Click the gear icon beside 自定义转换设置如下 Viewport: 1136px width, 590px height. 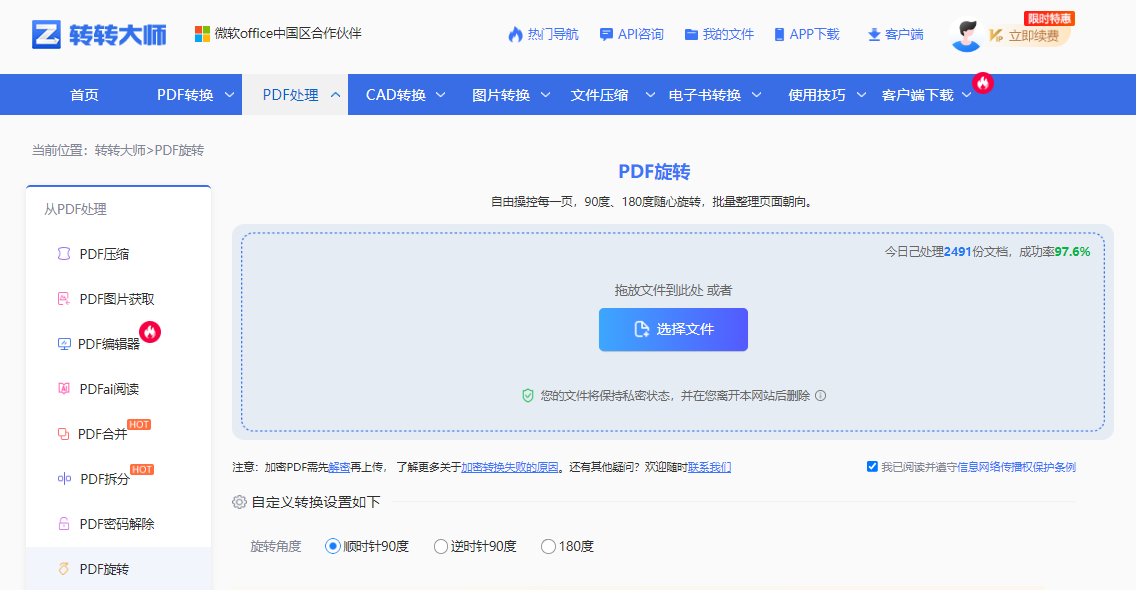239,502
